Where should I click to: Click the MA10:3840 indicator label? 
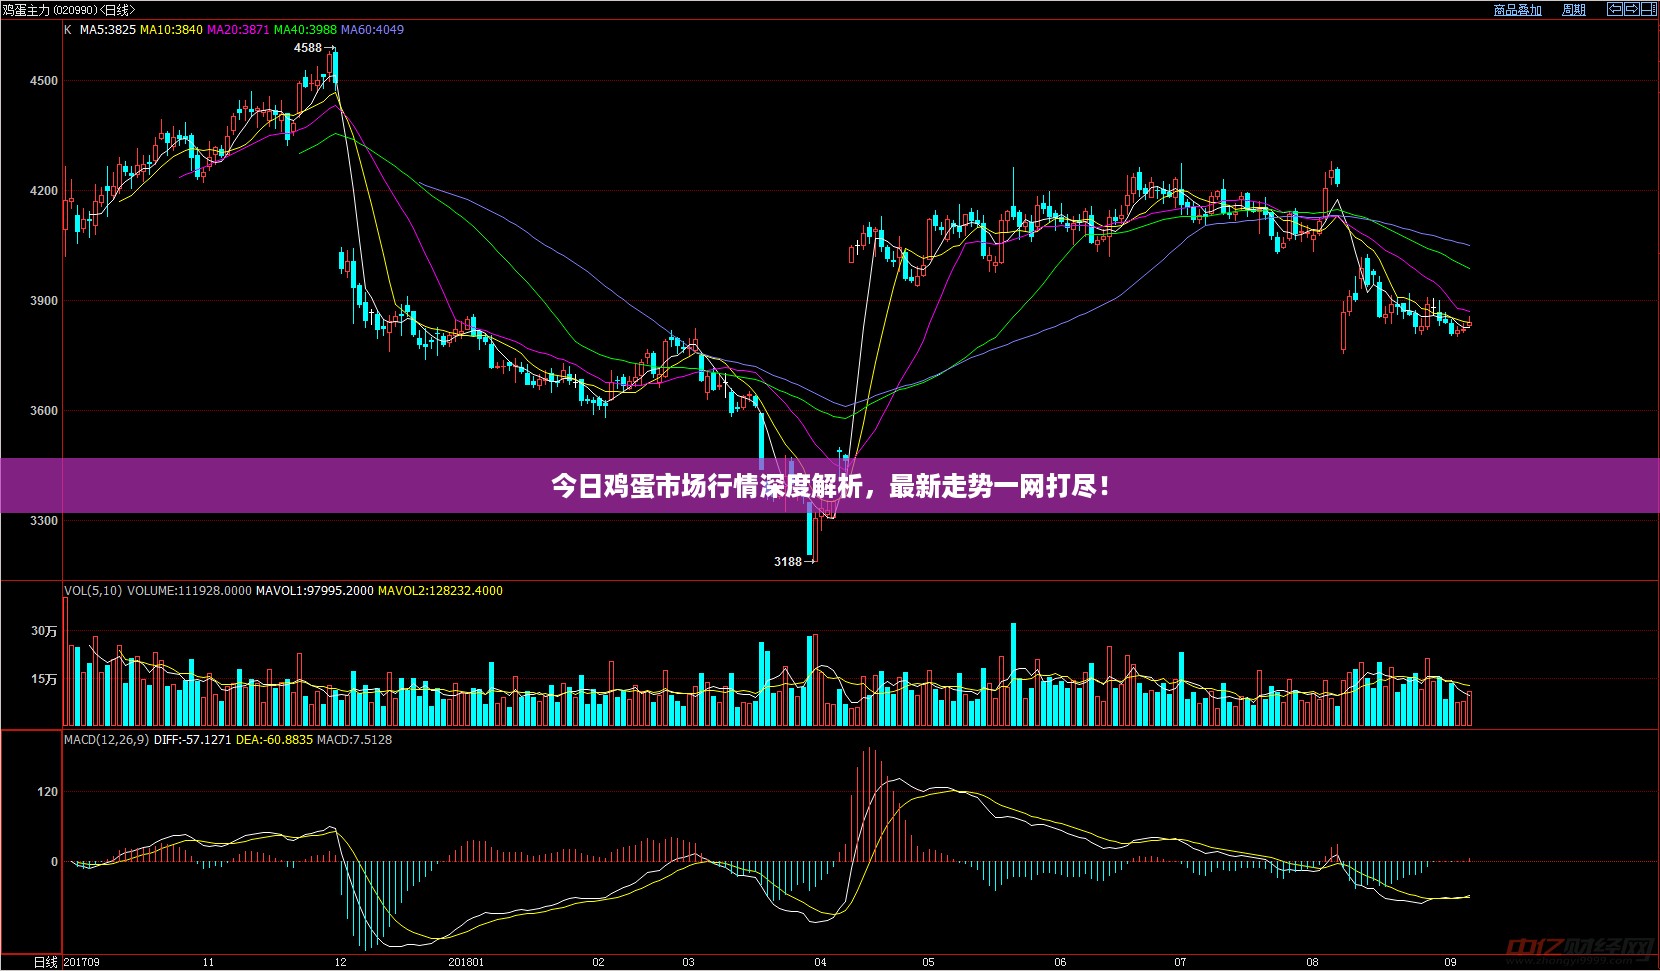coord(170,30)
